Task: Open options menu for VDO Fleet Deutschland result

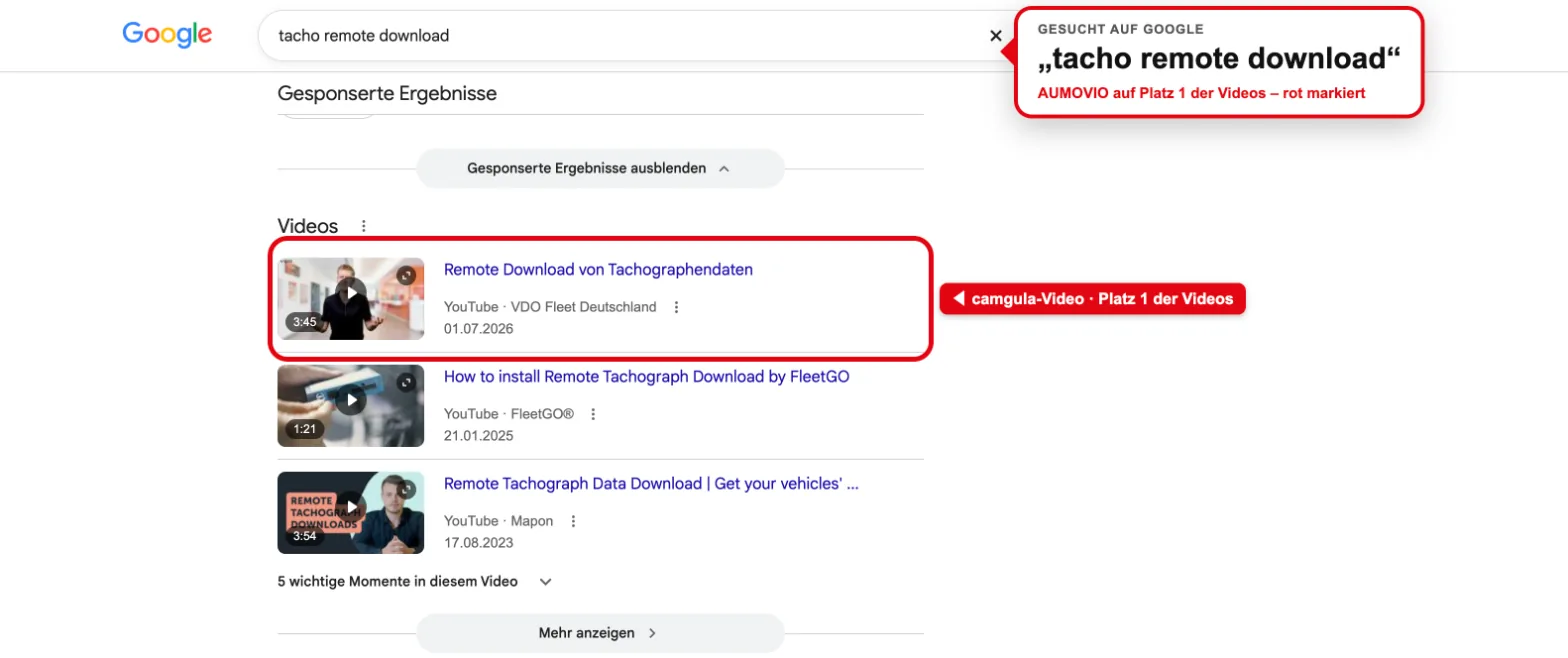Action: (x=676, y=307)
